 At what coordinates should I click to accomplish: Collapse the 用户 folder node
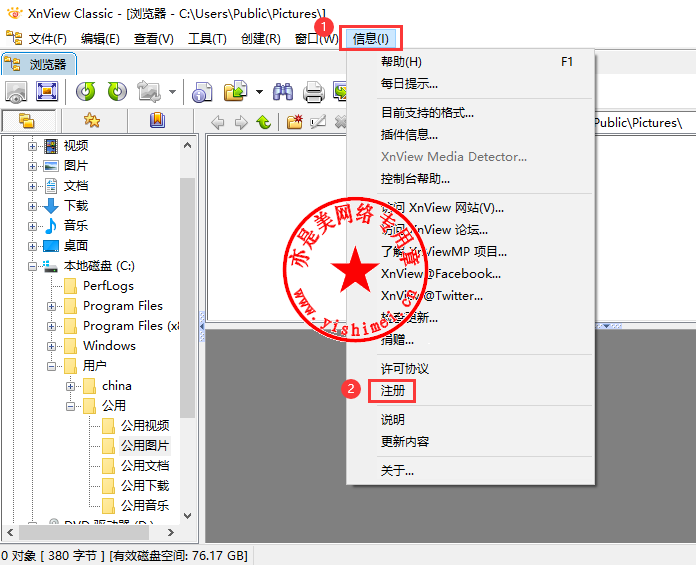51,366
